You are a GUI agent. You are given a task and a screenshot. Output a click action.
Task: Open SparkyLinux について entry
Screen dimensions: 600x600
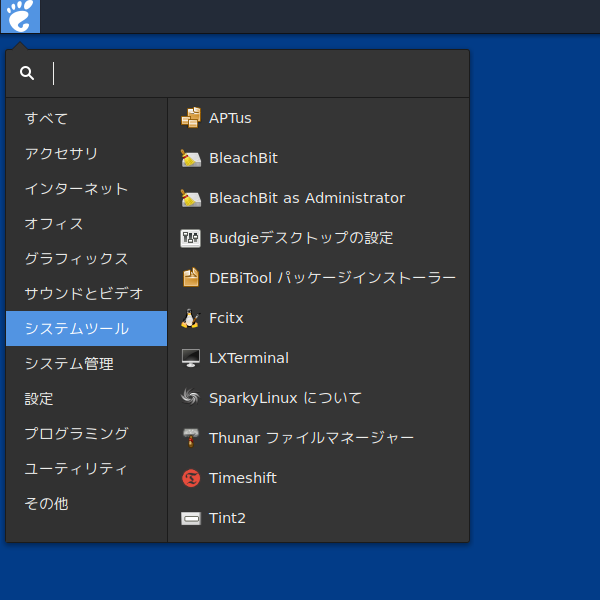[285, 398]
